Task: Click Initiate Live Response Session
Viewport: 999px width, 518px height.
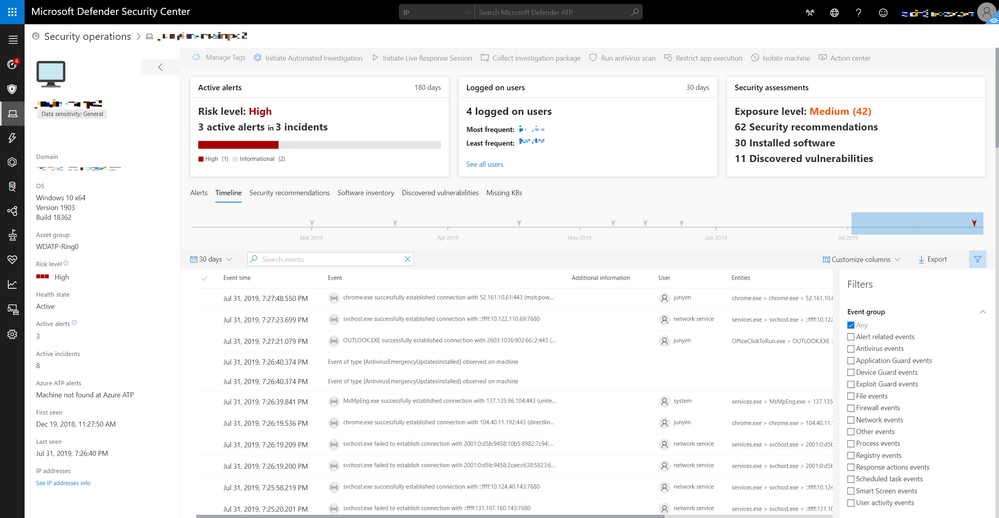Action: pyautogui.click(x=422, y=58)
